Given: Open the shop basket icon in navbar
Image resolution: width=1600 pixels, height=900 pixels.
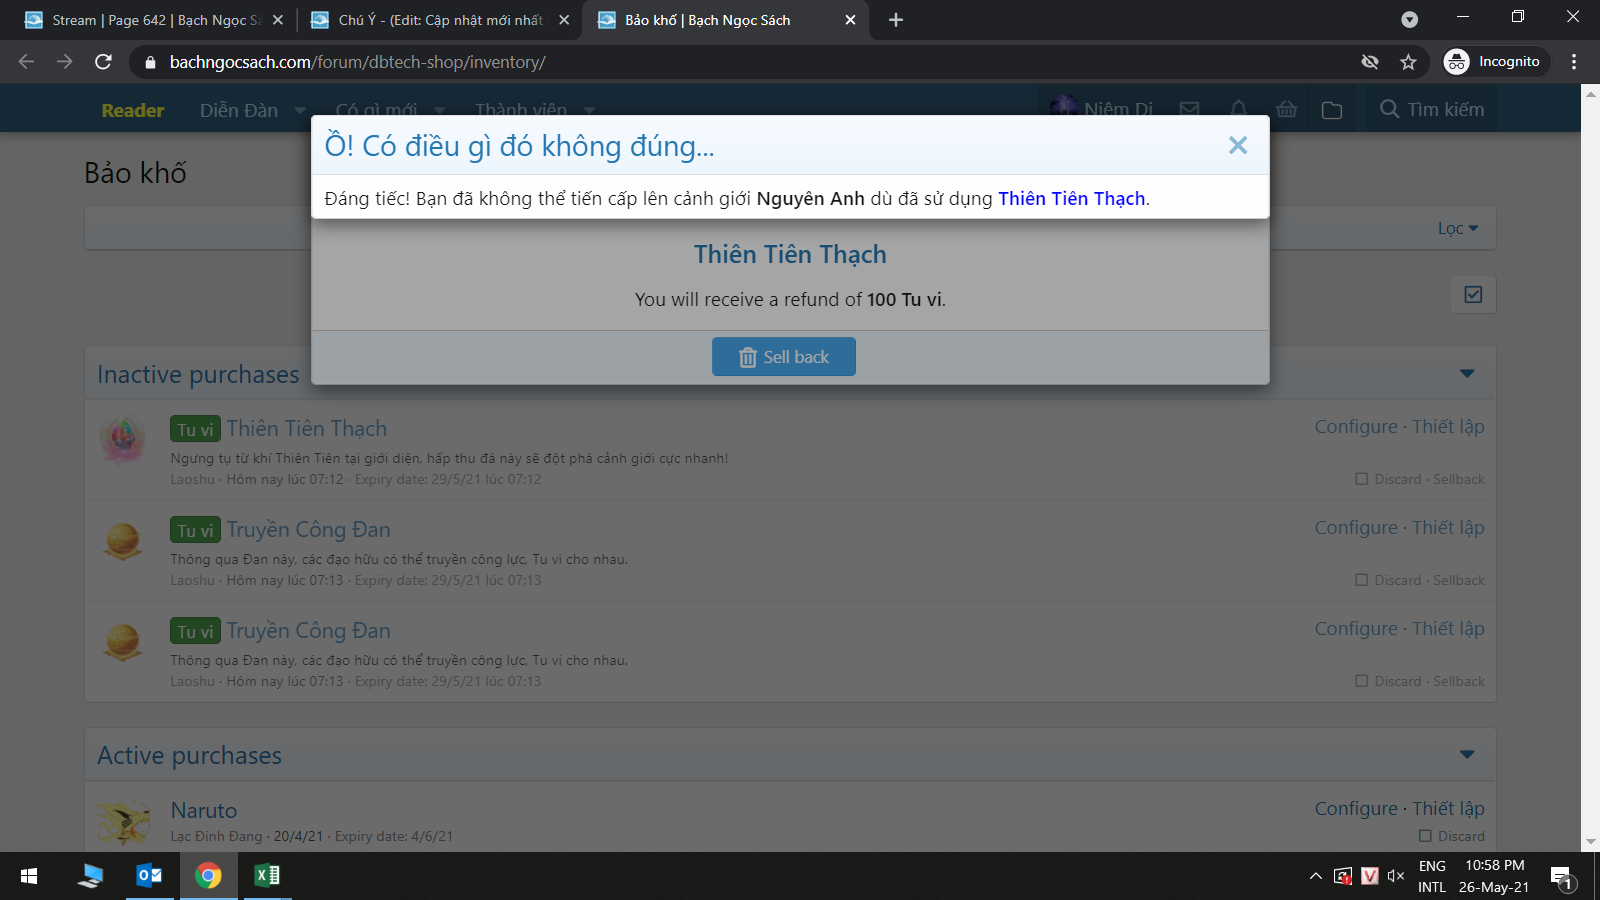Looking at the screenshot, I should [x=1286, y=110].
